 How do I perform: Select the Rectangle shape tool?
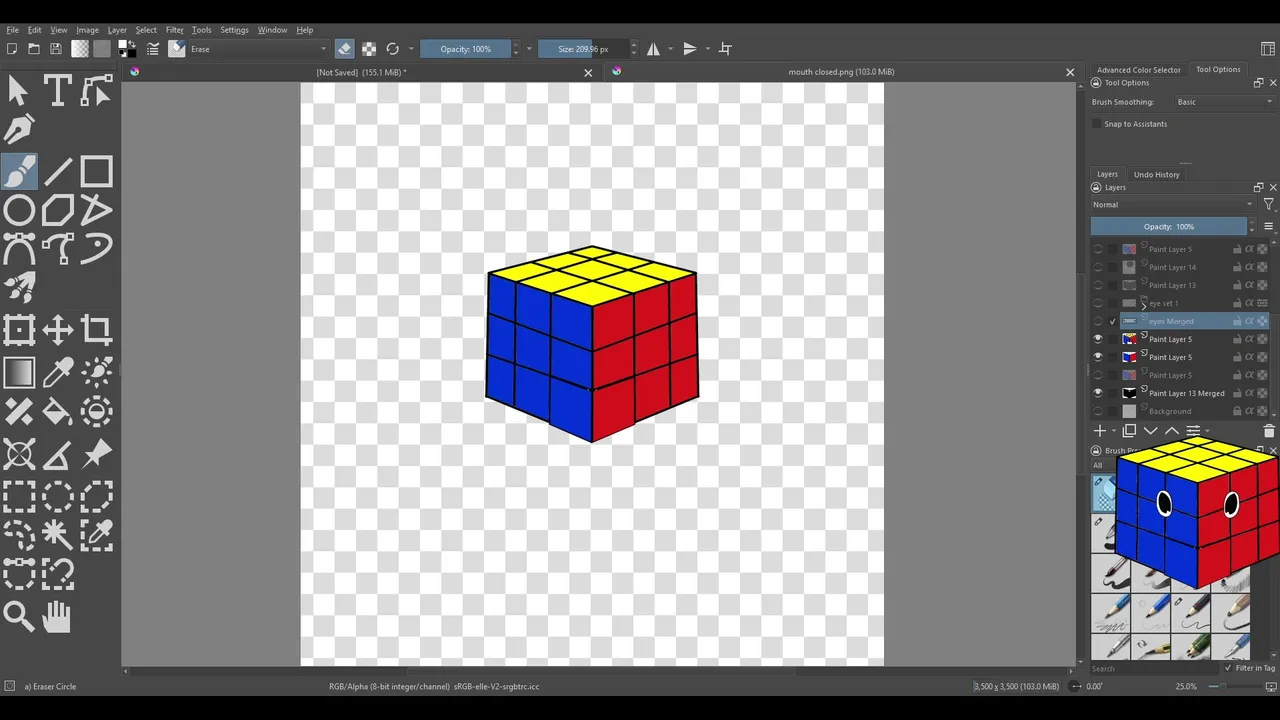pyautogui.click(x=96, y=171)
